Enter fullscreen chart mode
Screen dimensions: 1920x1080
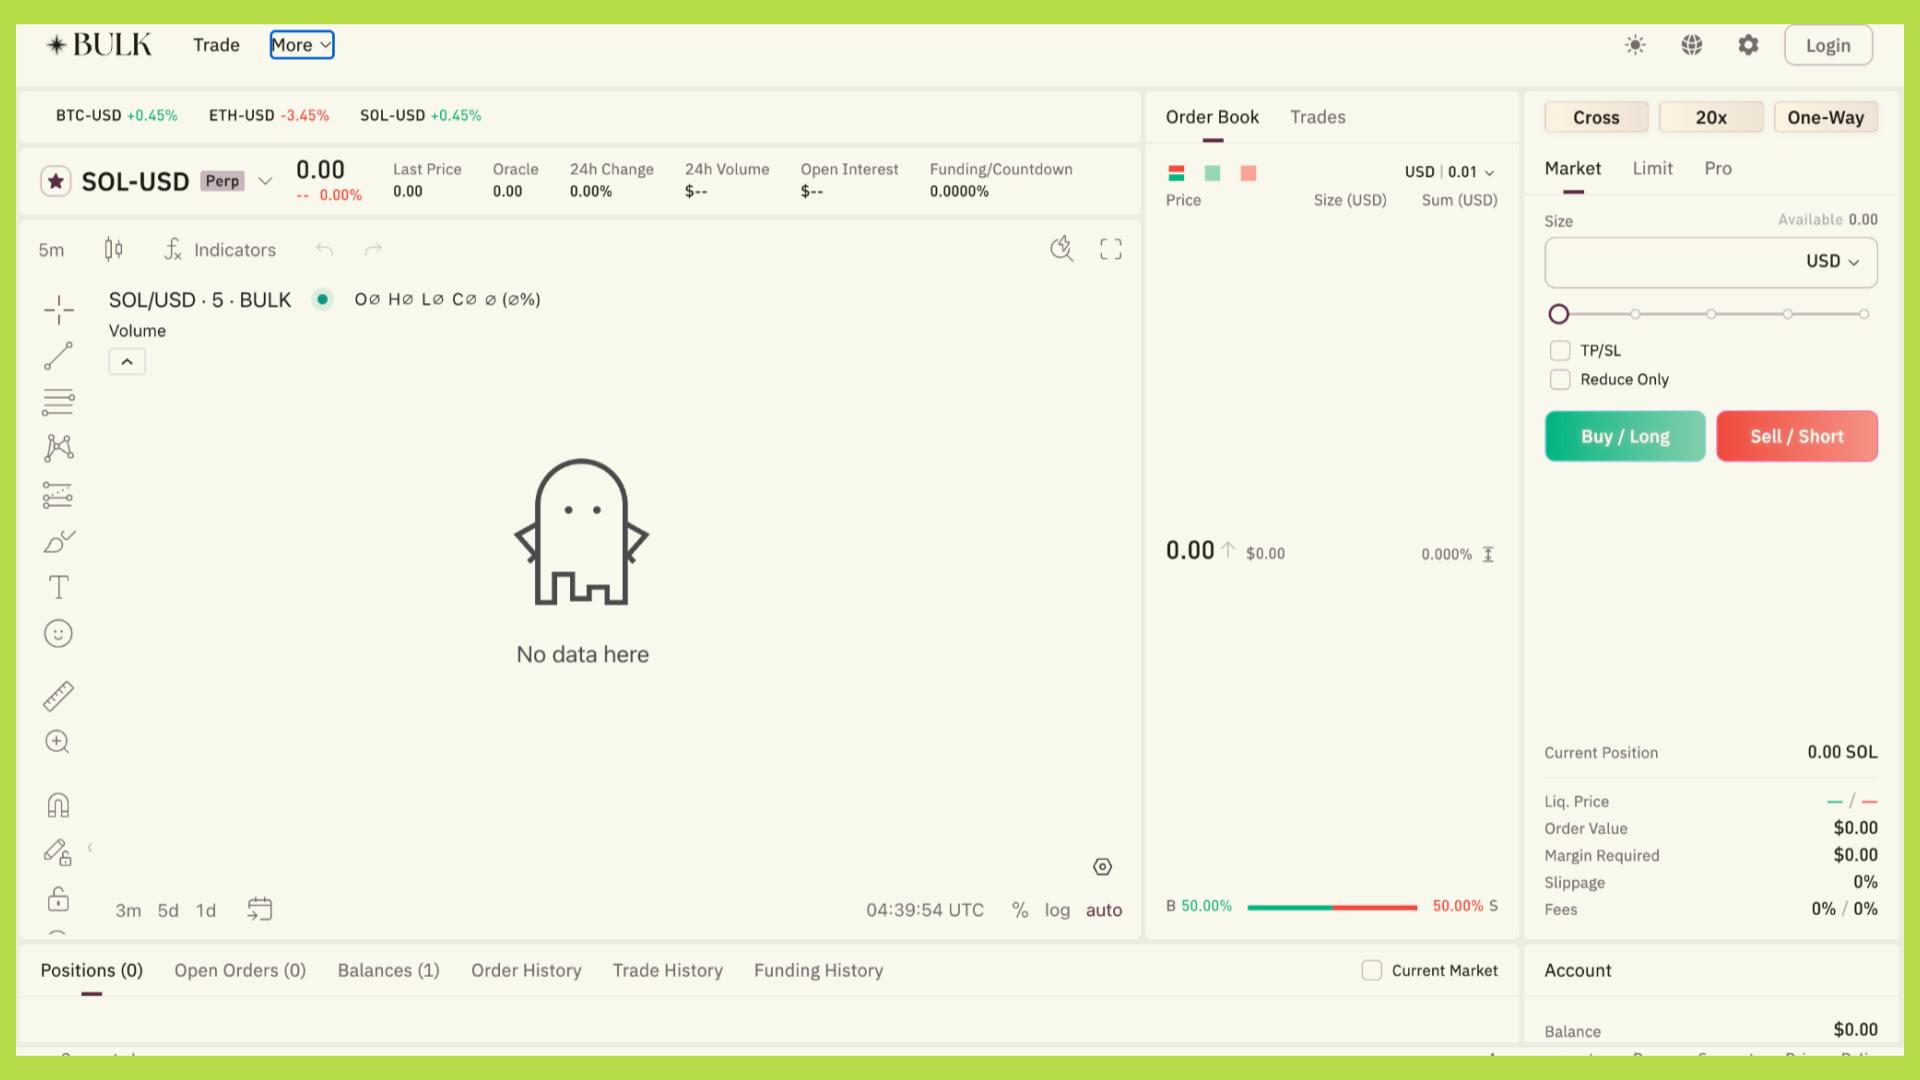(x=1111, y=249)
